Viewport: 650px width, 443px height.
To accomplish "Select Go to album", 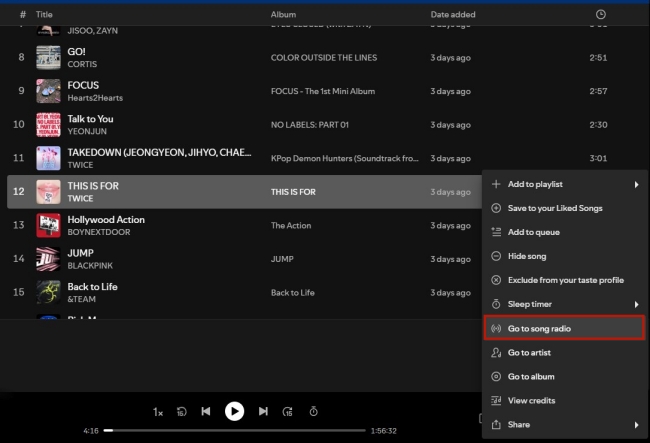I will pyautogui.click(x=565, y=377).
